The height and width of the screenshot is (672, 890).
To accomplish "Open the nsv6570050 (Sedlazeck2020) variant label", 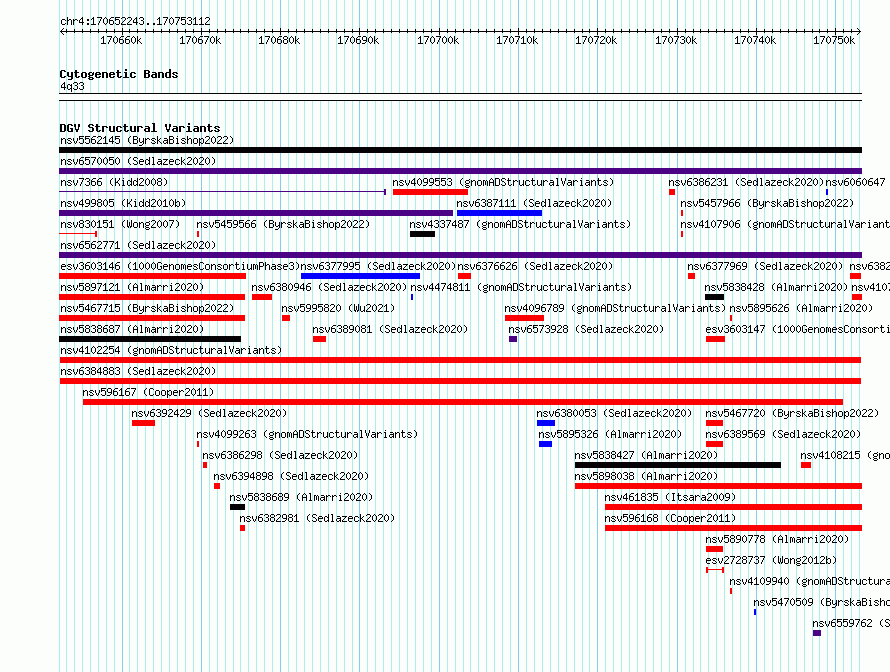I will 138,161.
